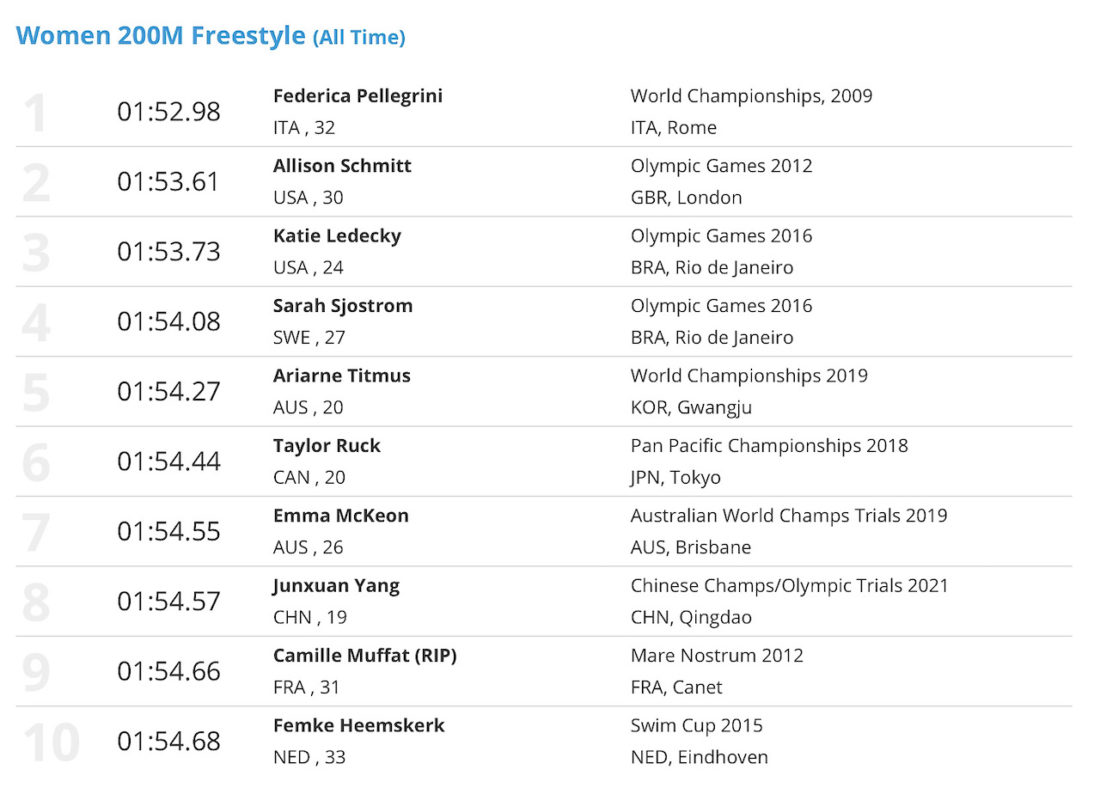Screen dimensions: 1100x788
Task: Open Ariarne Titmus's entry
Action: click(x=342, y=375)
